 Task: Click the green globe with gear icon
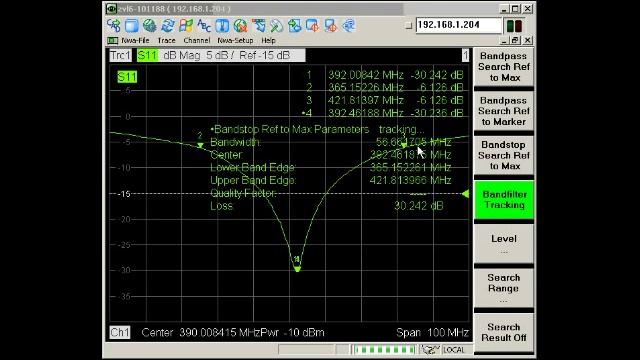[x=149, y=25]
